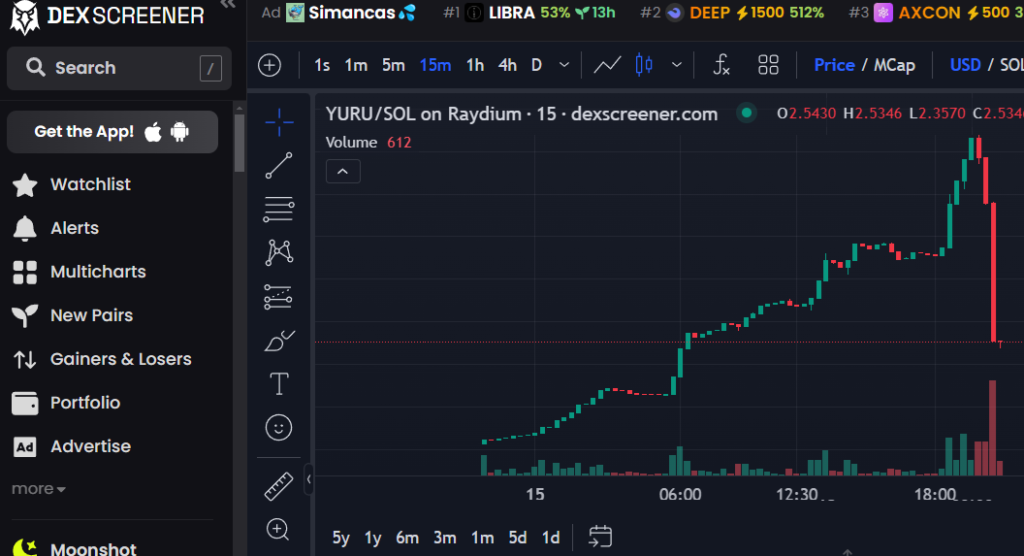Click the Volume 612 indicator label
1024x556 pixels.
368,142
